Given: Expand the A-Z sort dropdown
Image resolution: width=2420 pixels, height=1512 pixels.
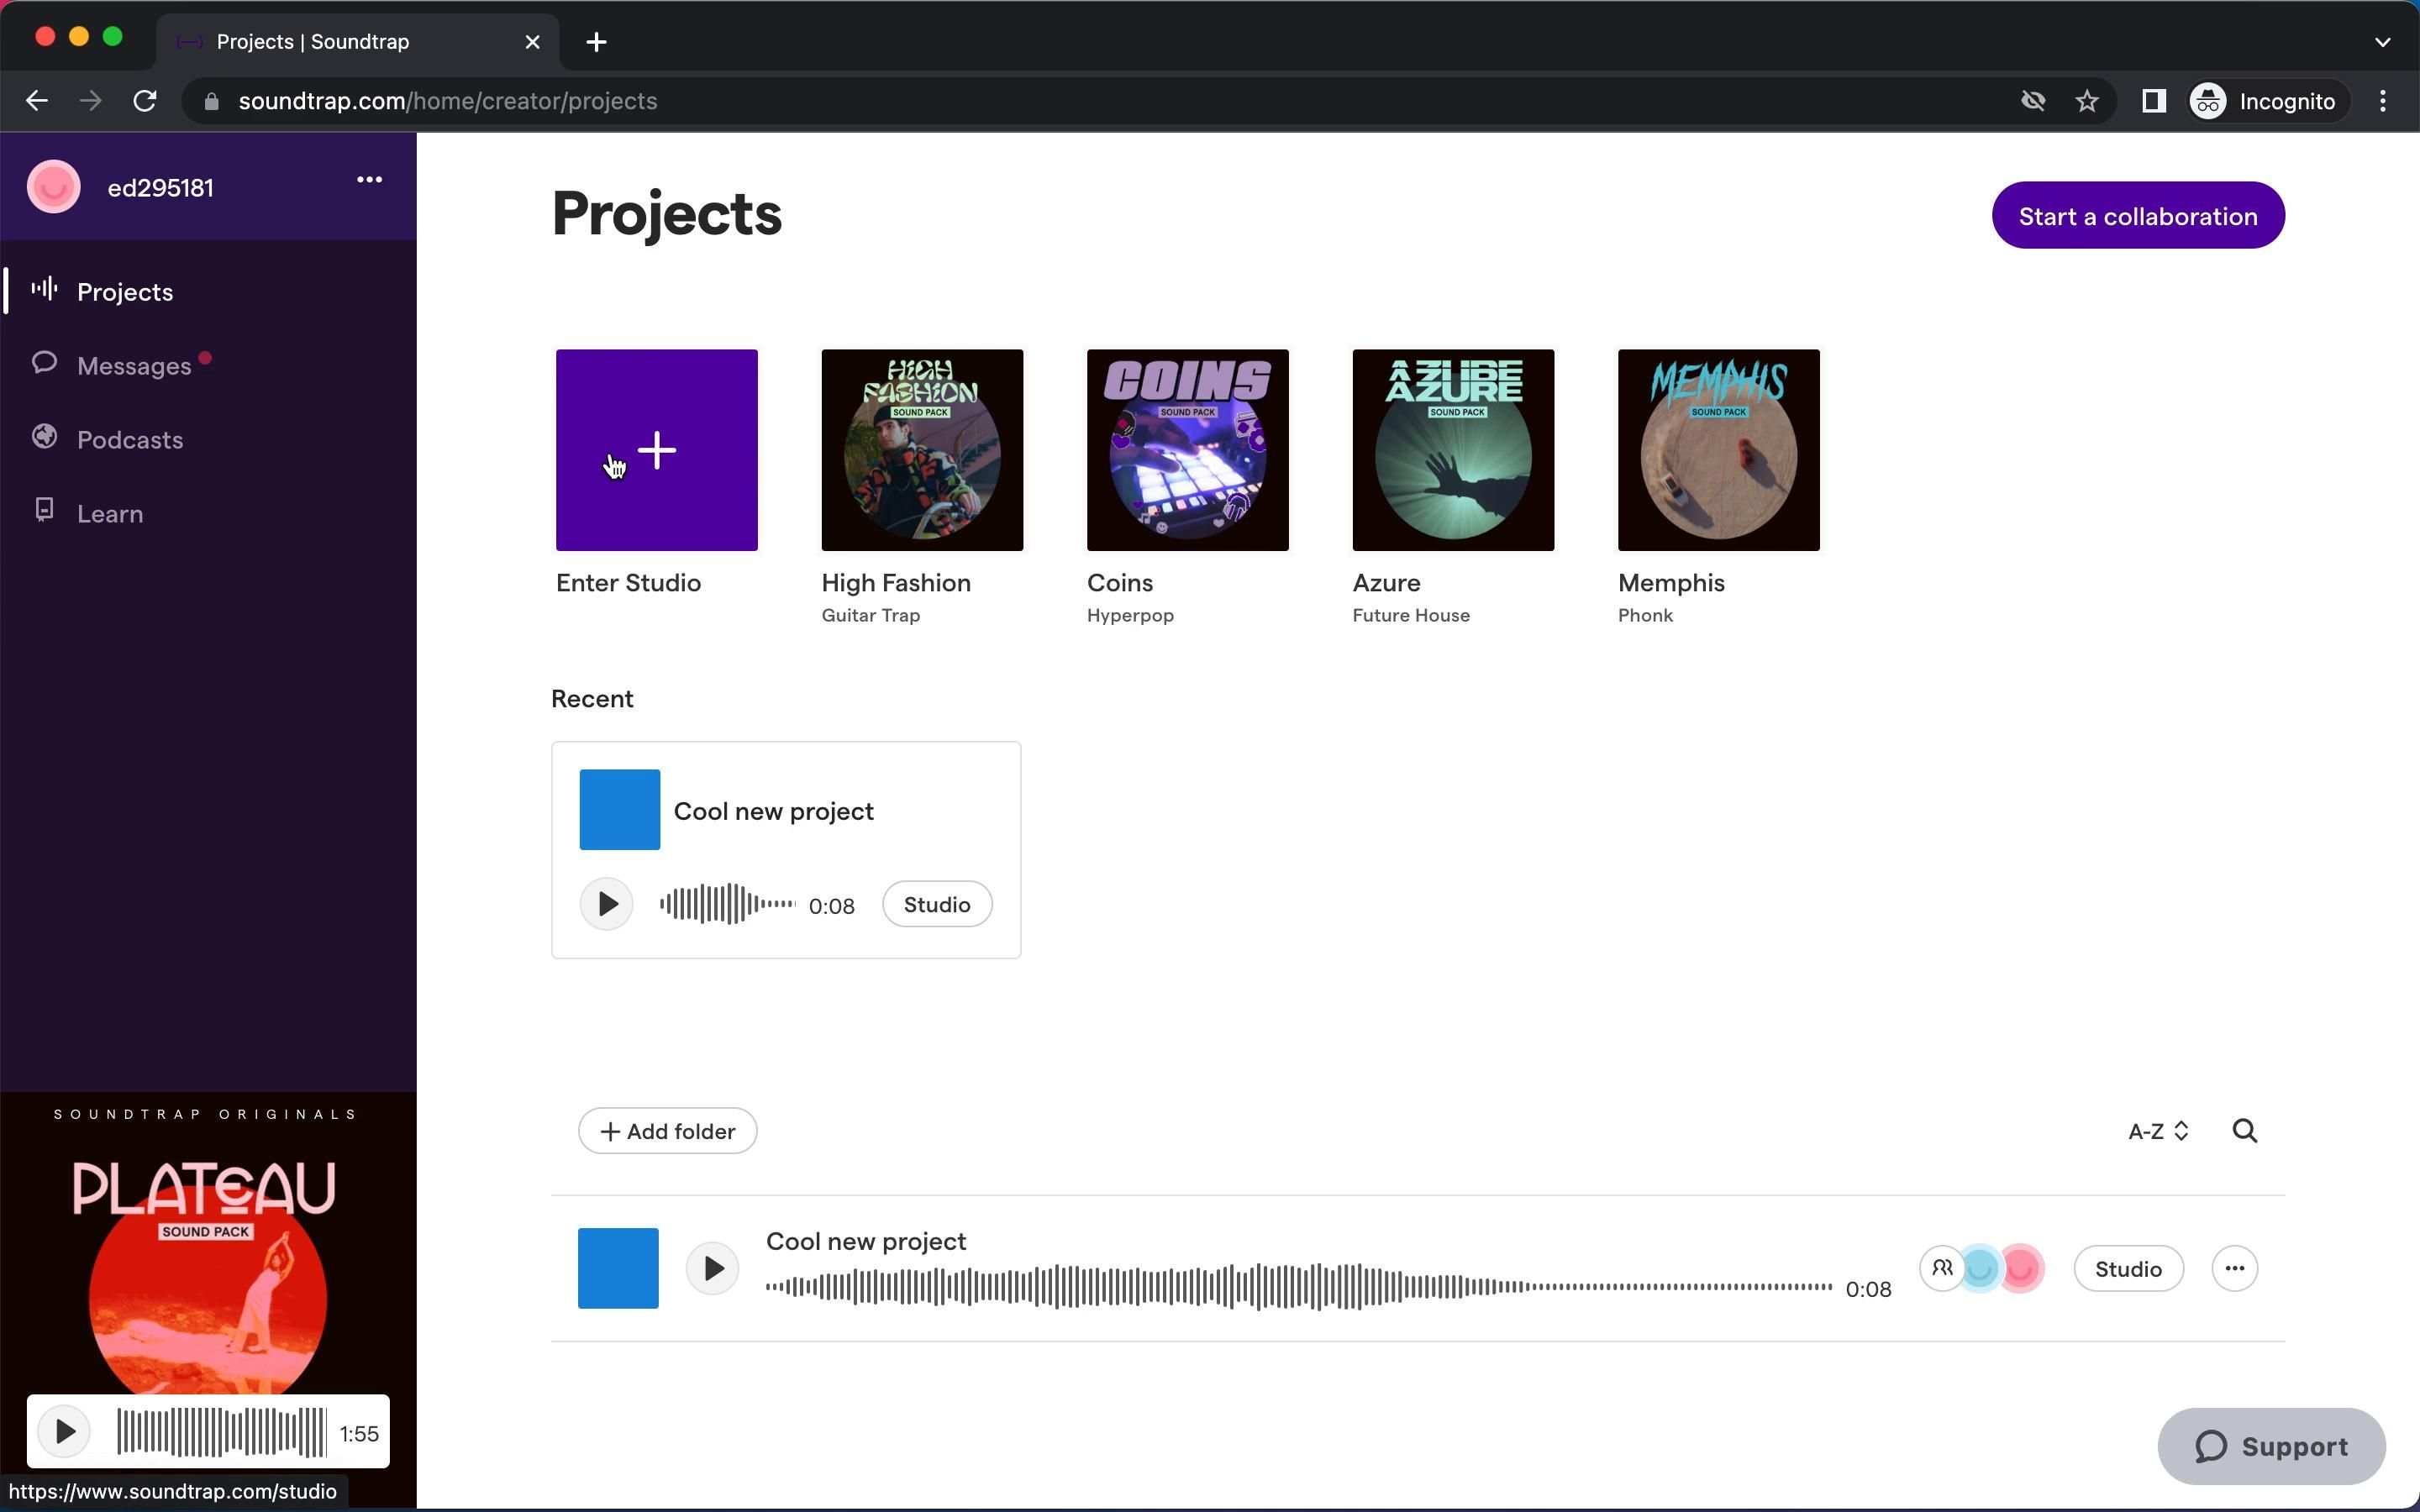Looking at the screenshot, I should 2158,1131.
